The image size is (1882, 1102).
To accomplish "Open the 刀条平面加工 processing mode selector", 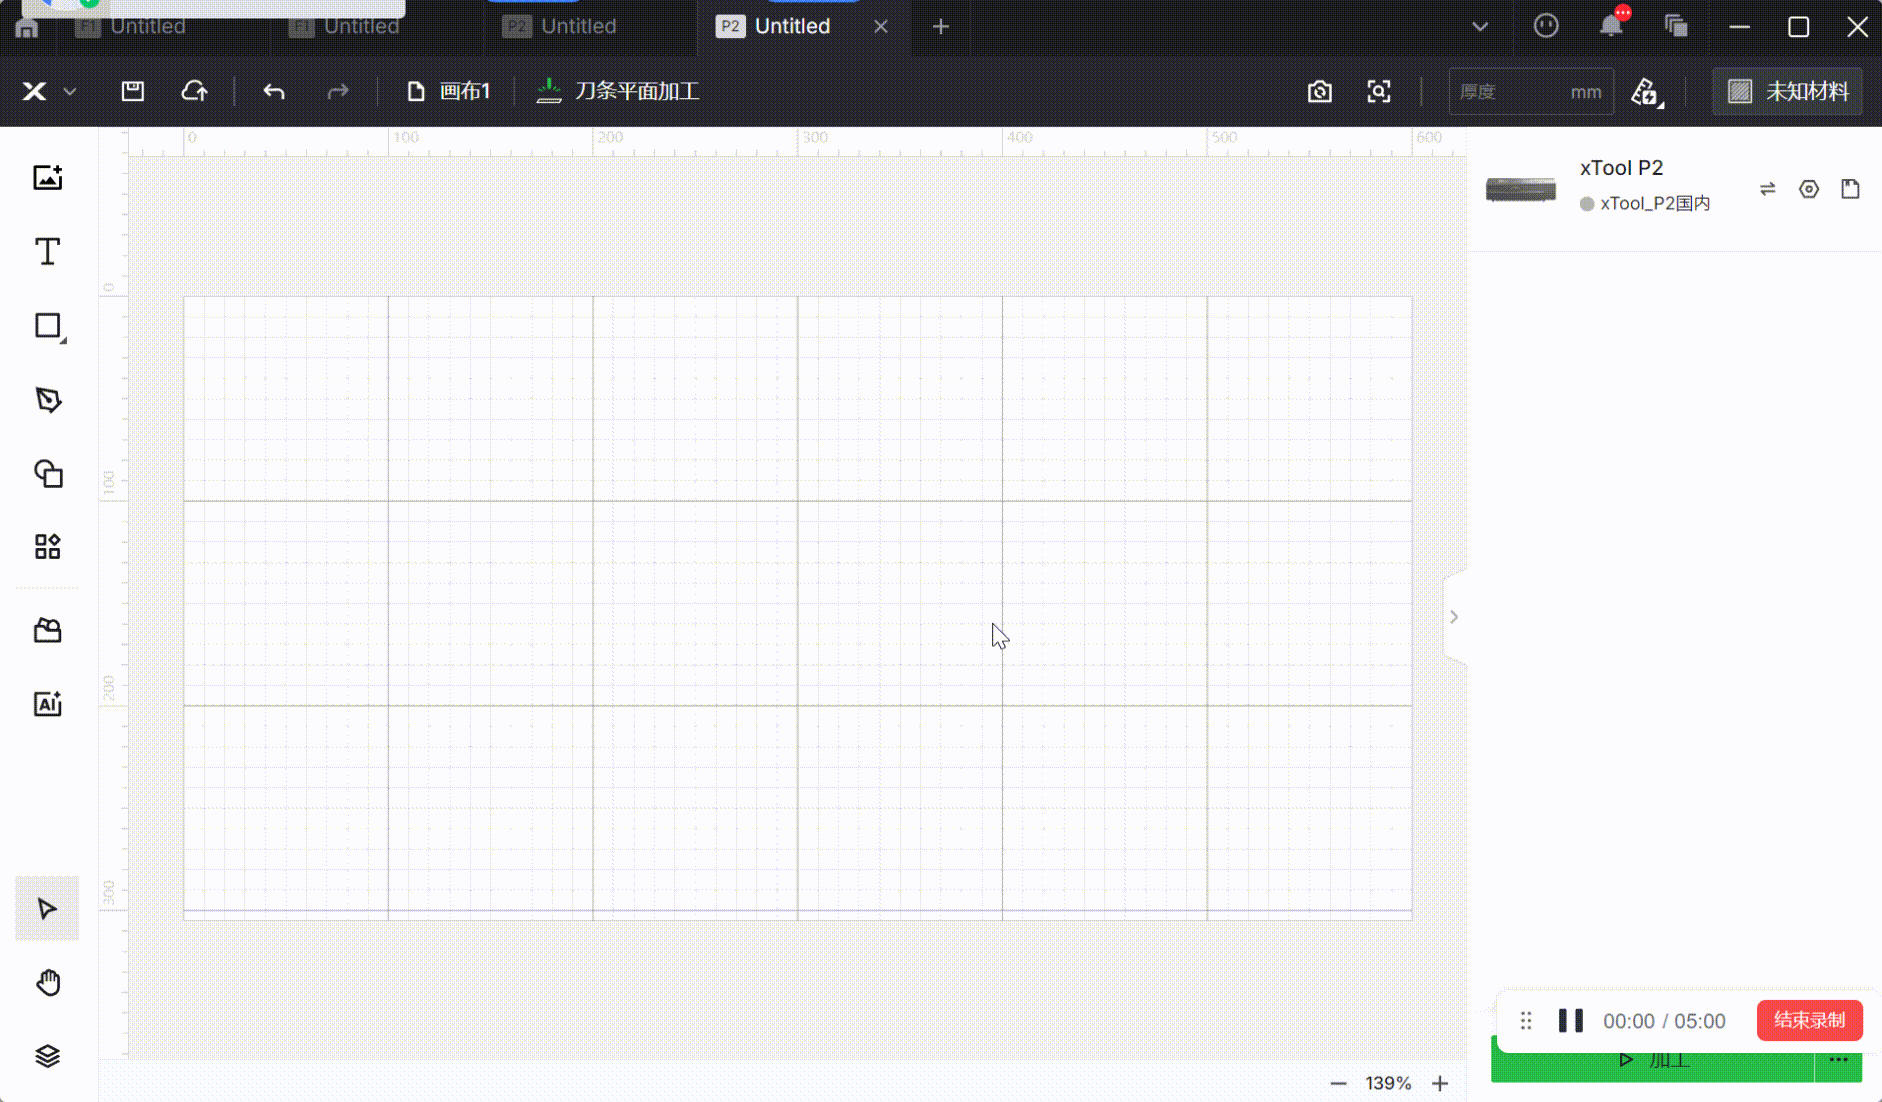I will 618,92.
